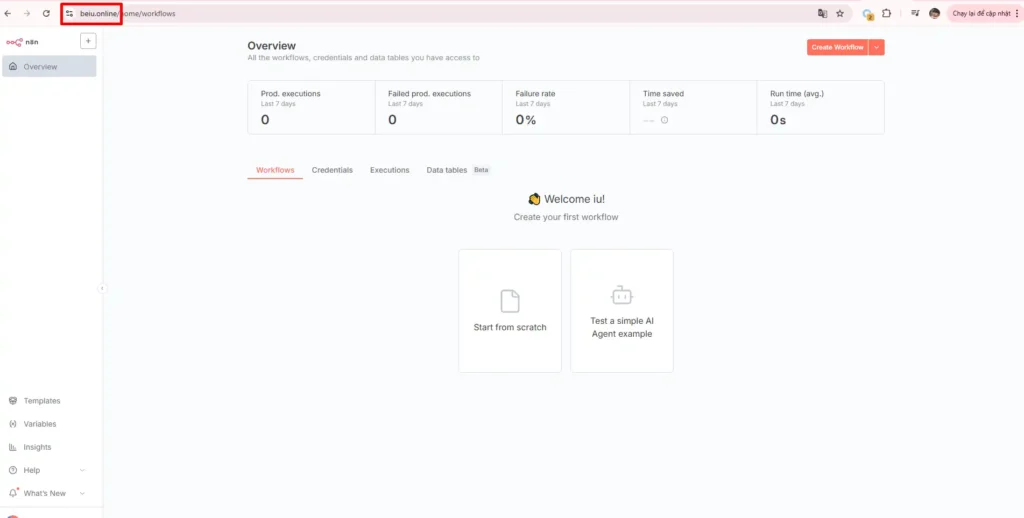Image resolution: width=1024 pixels, height=518 pixels.
Task: Open Insights from the sidebar
Action: click(37, 447)
